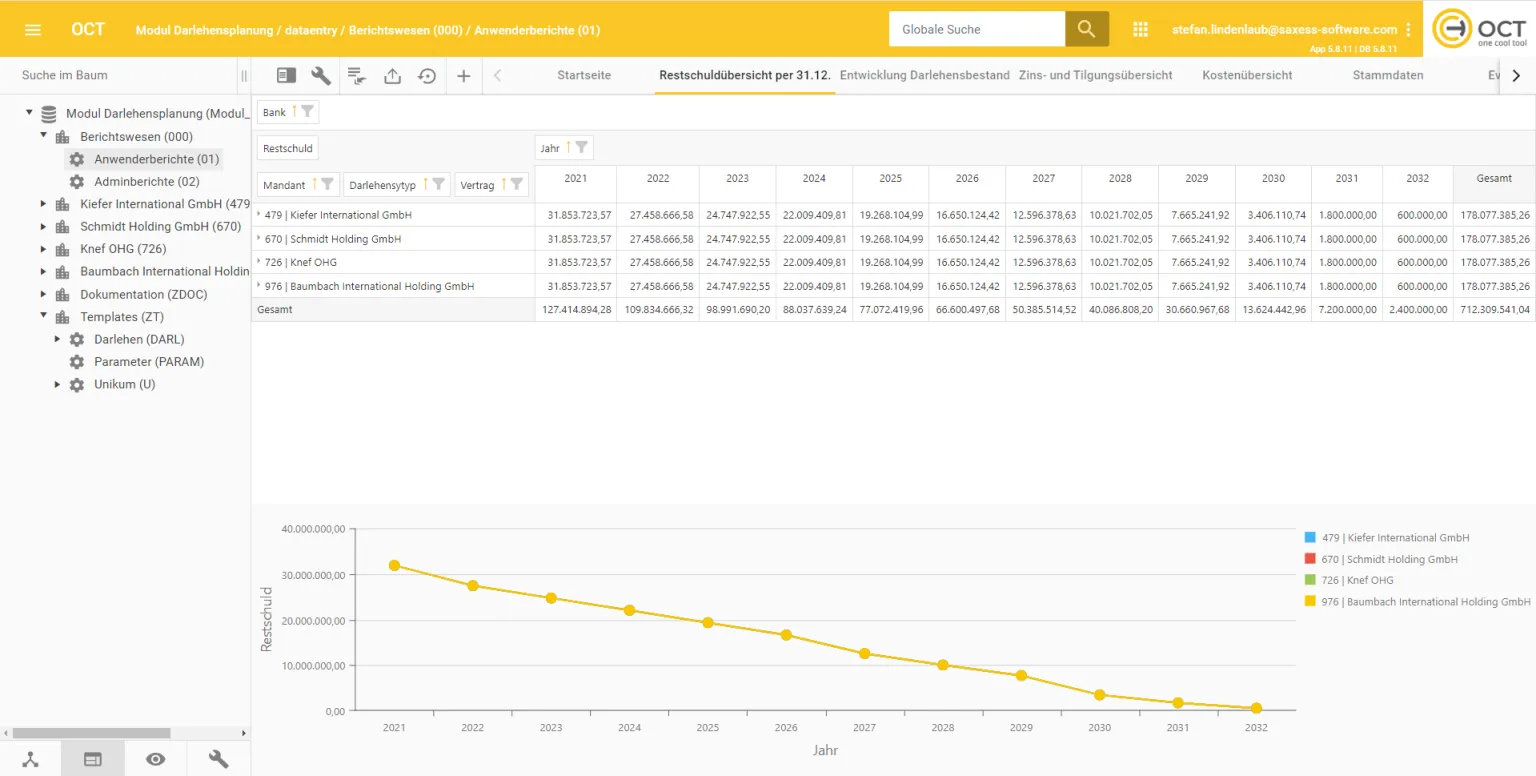Click the 976 Baumbach yellow legend swatch
1536x776 pixels.
coord(1310,602)
